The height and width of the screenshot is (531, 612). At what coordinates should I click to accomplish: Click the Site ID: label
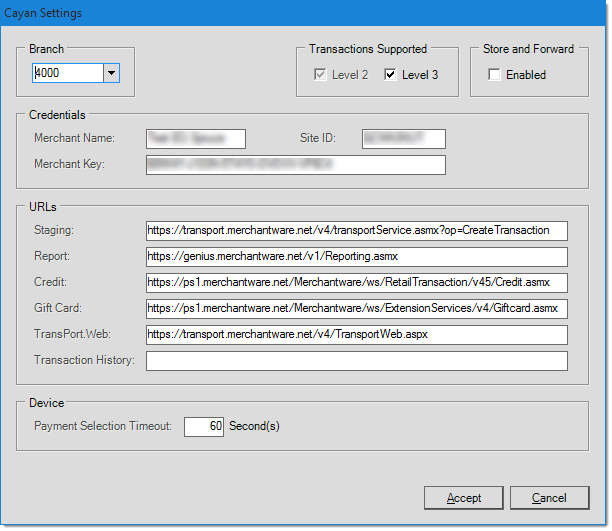coord(318,138)
